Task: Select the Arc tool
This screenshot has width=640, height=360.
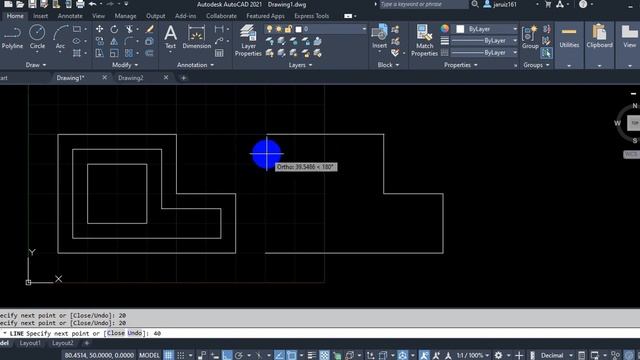Action: click(60, 37)
